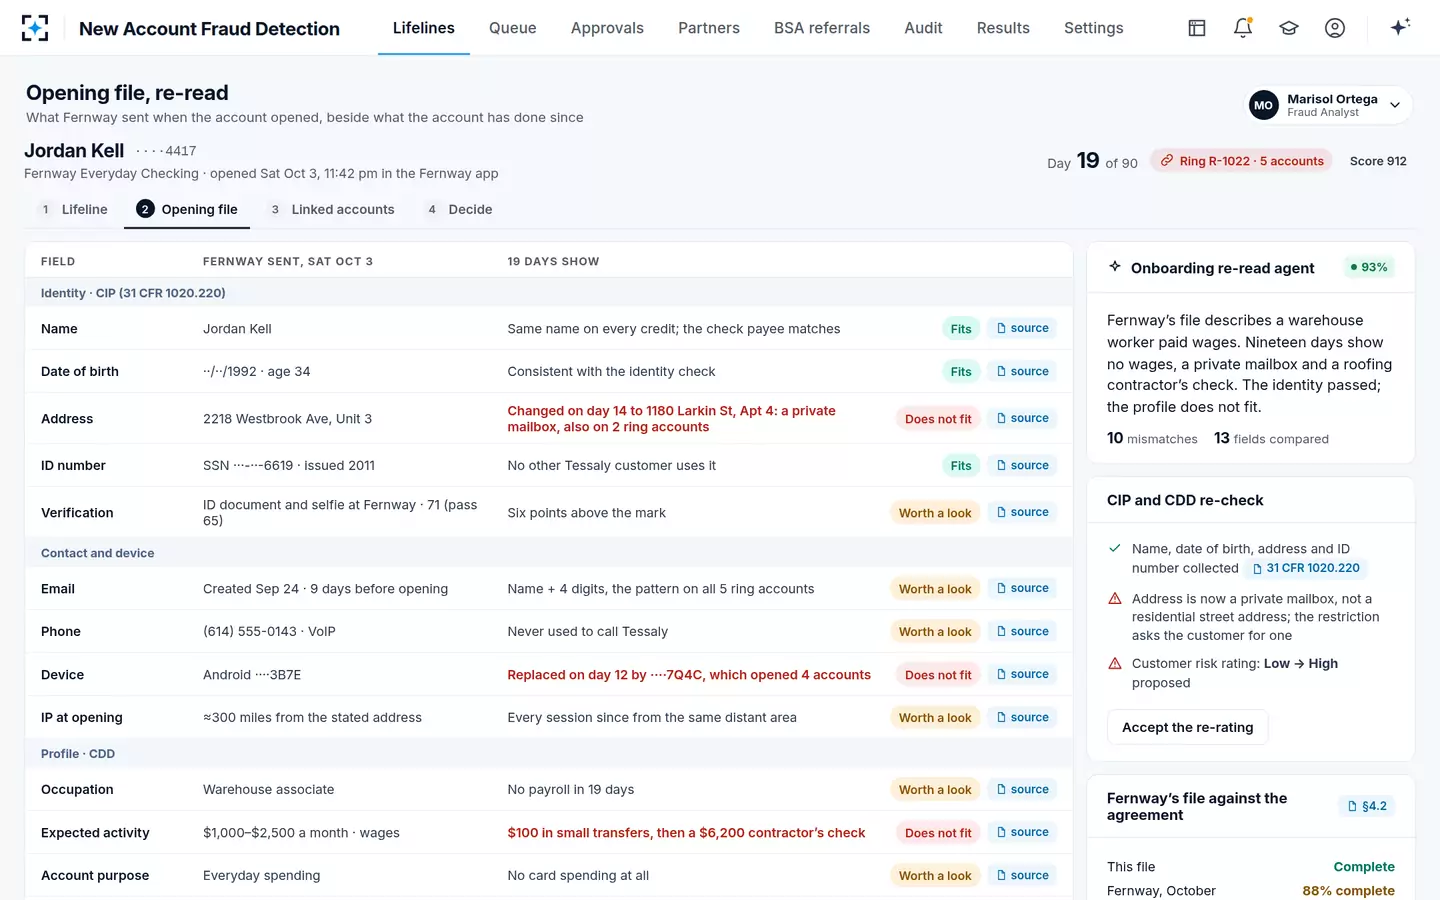Open the Partners tab
Screen dimensions: 1440x900
tap(709, 28)
